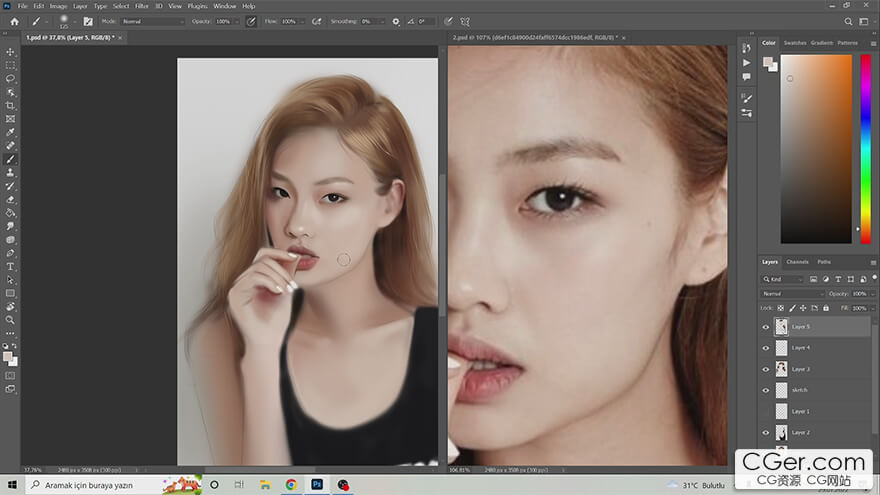This screenshot has width=880, height=495.
Task: Select the Lasso tool
Action: tap(10, 79)
